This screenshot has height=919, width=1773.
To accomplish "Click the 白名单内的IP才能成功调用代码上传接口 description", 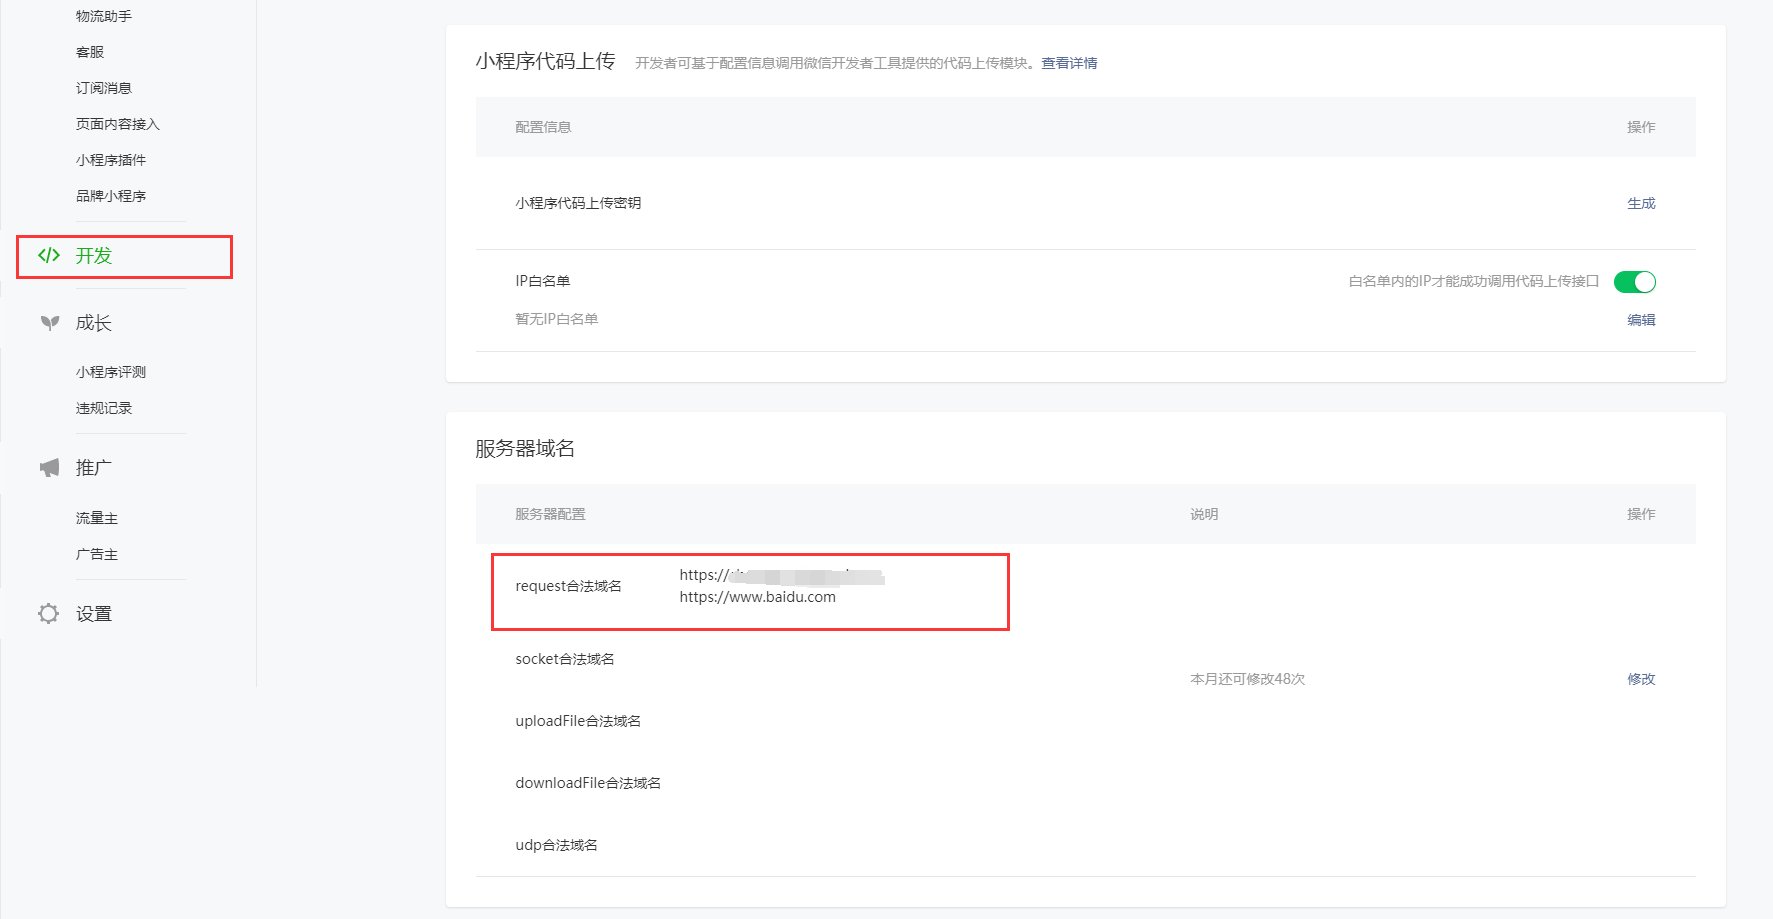I will tap(1474, 281).
